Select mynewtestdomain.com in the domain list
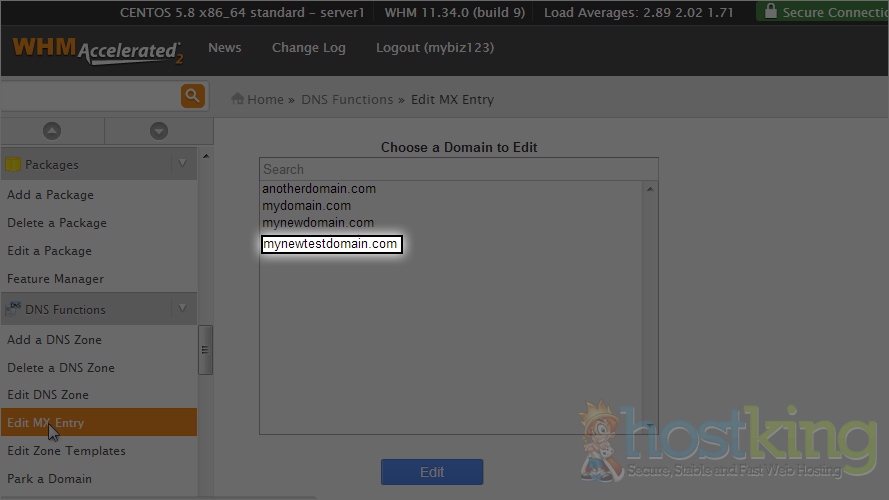Image resolution: width=889 pixels, height=500 pixels. 330,244
